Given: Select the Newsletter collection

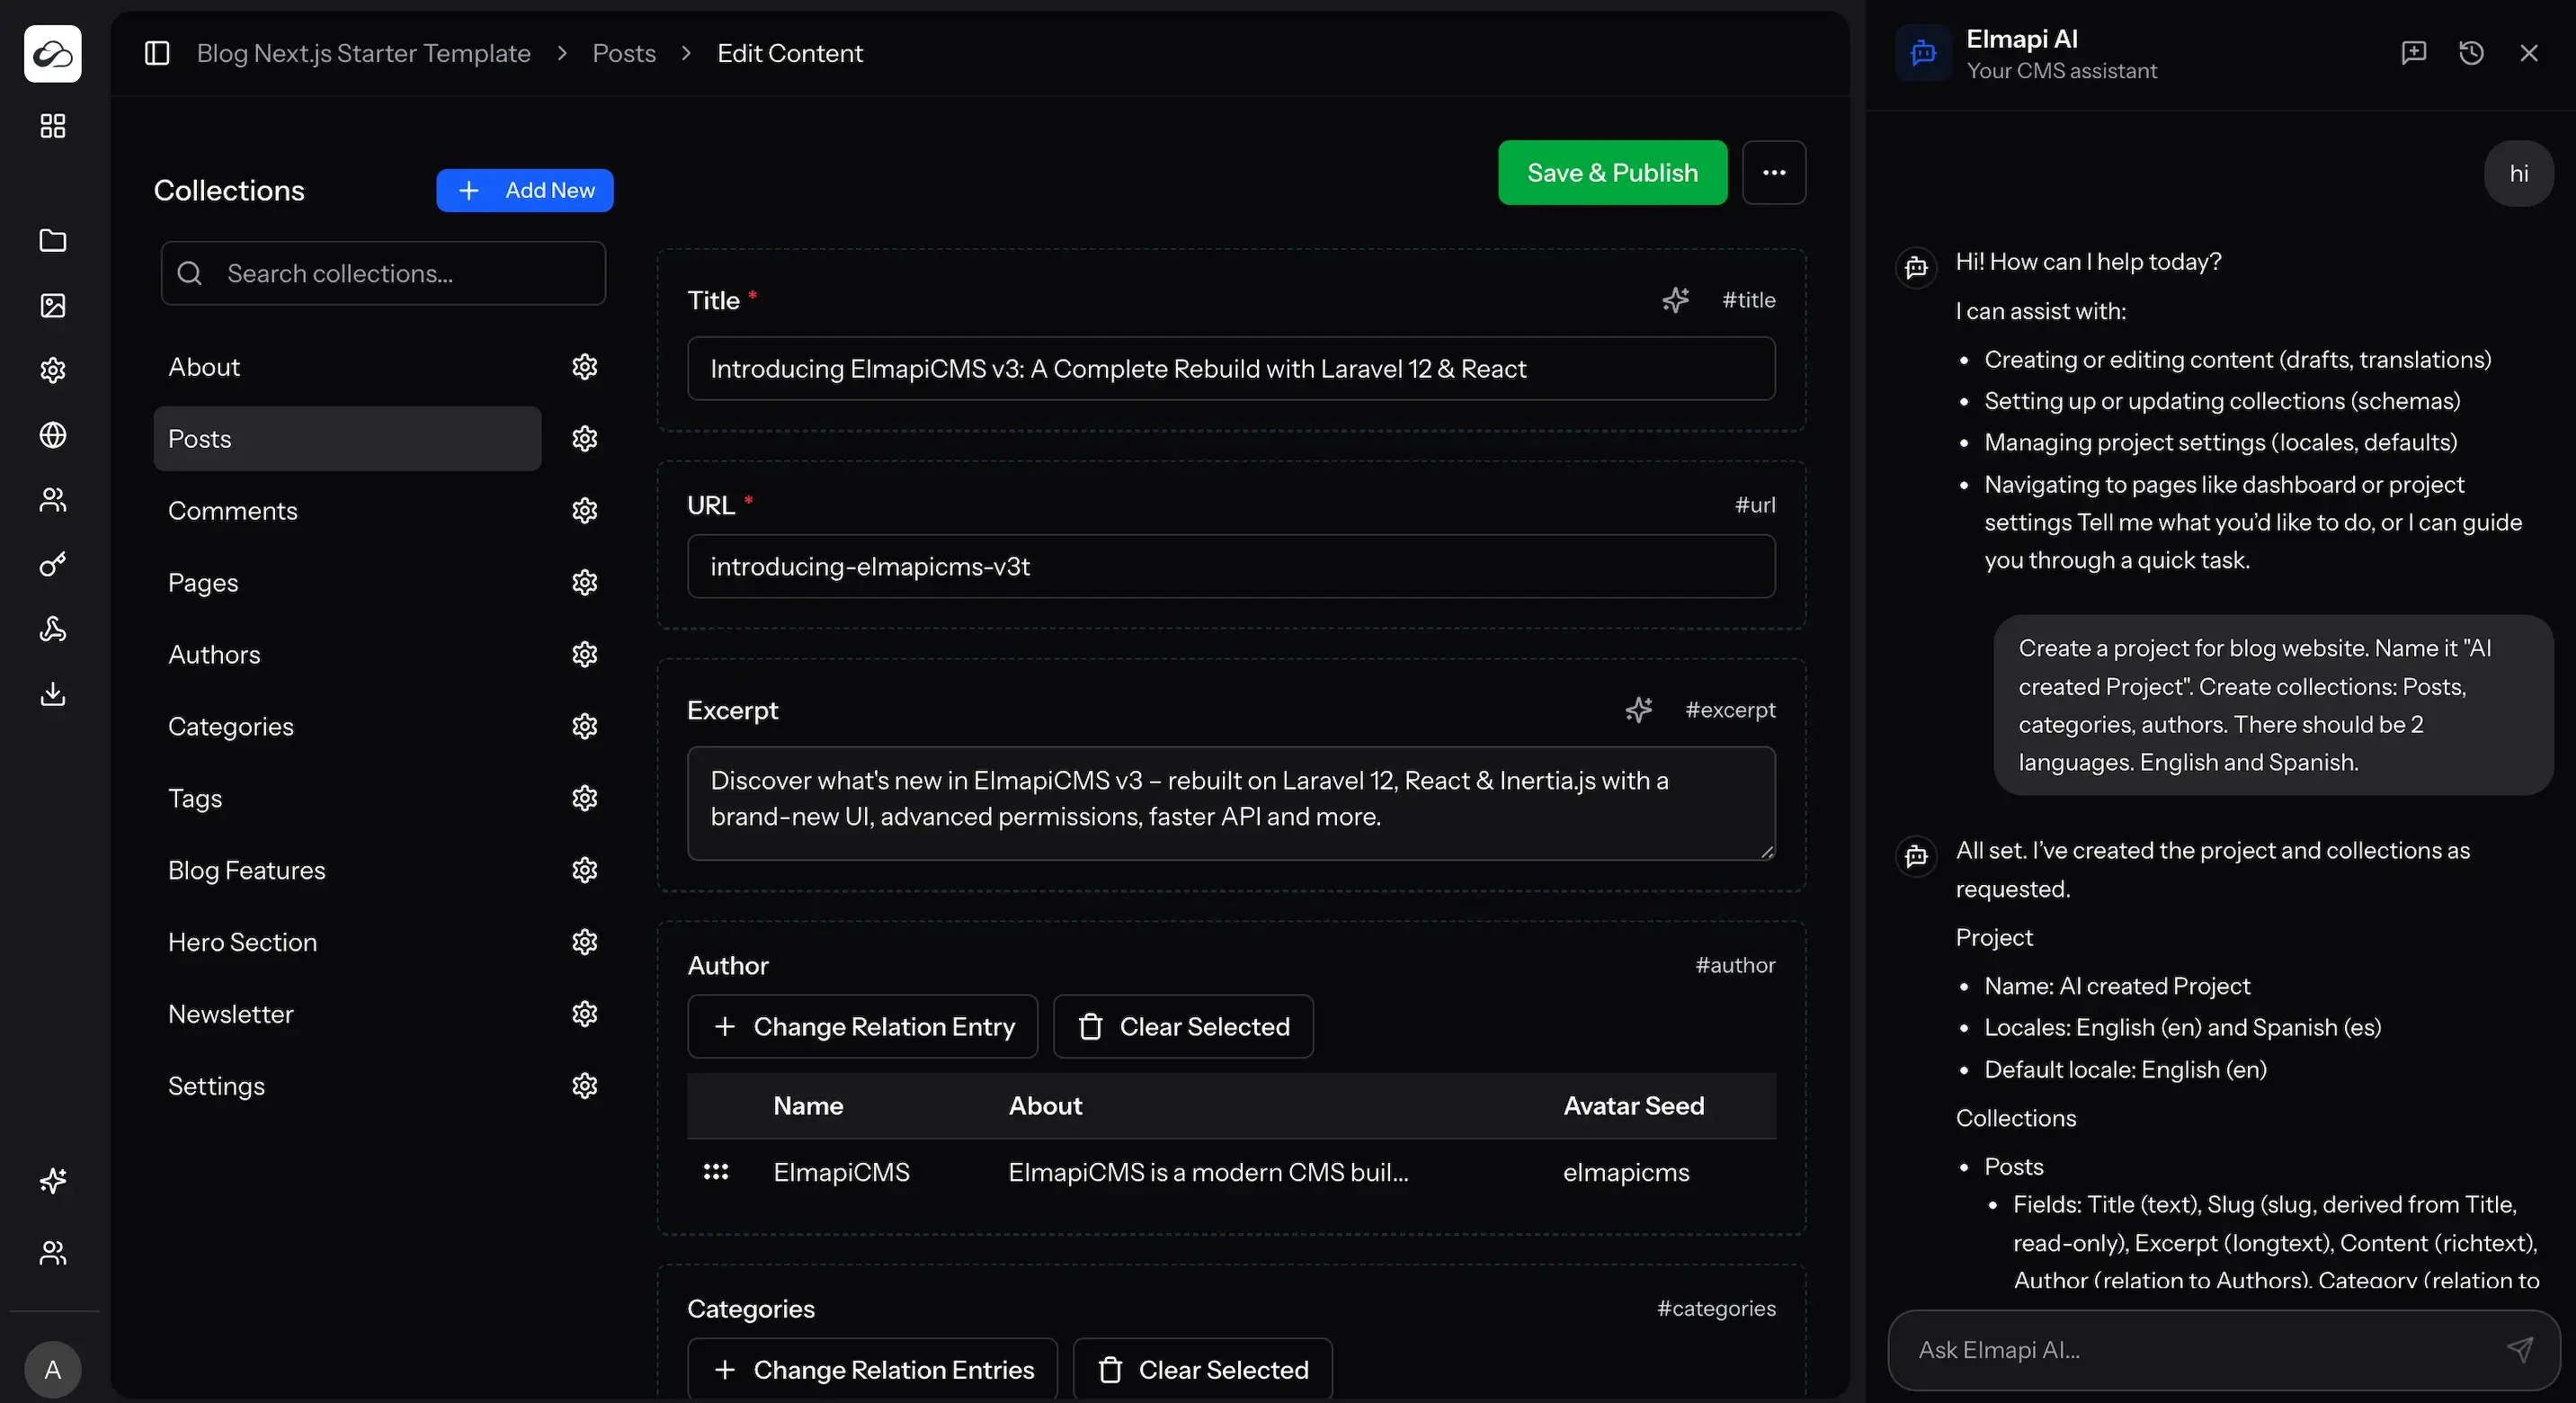Looking at the screenshot, I should pyautogui.click(x=348, y=1014).
